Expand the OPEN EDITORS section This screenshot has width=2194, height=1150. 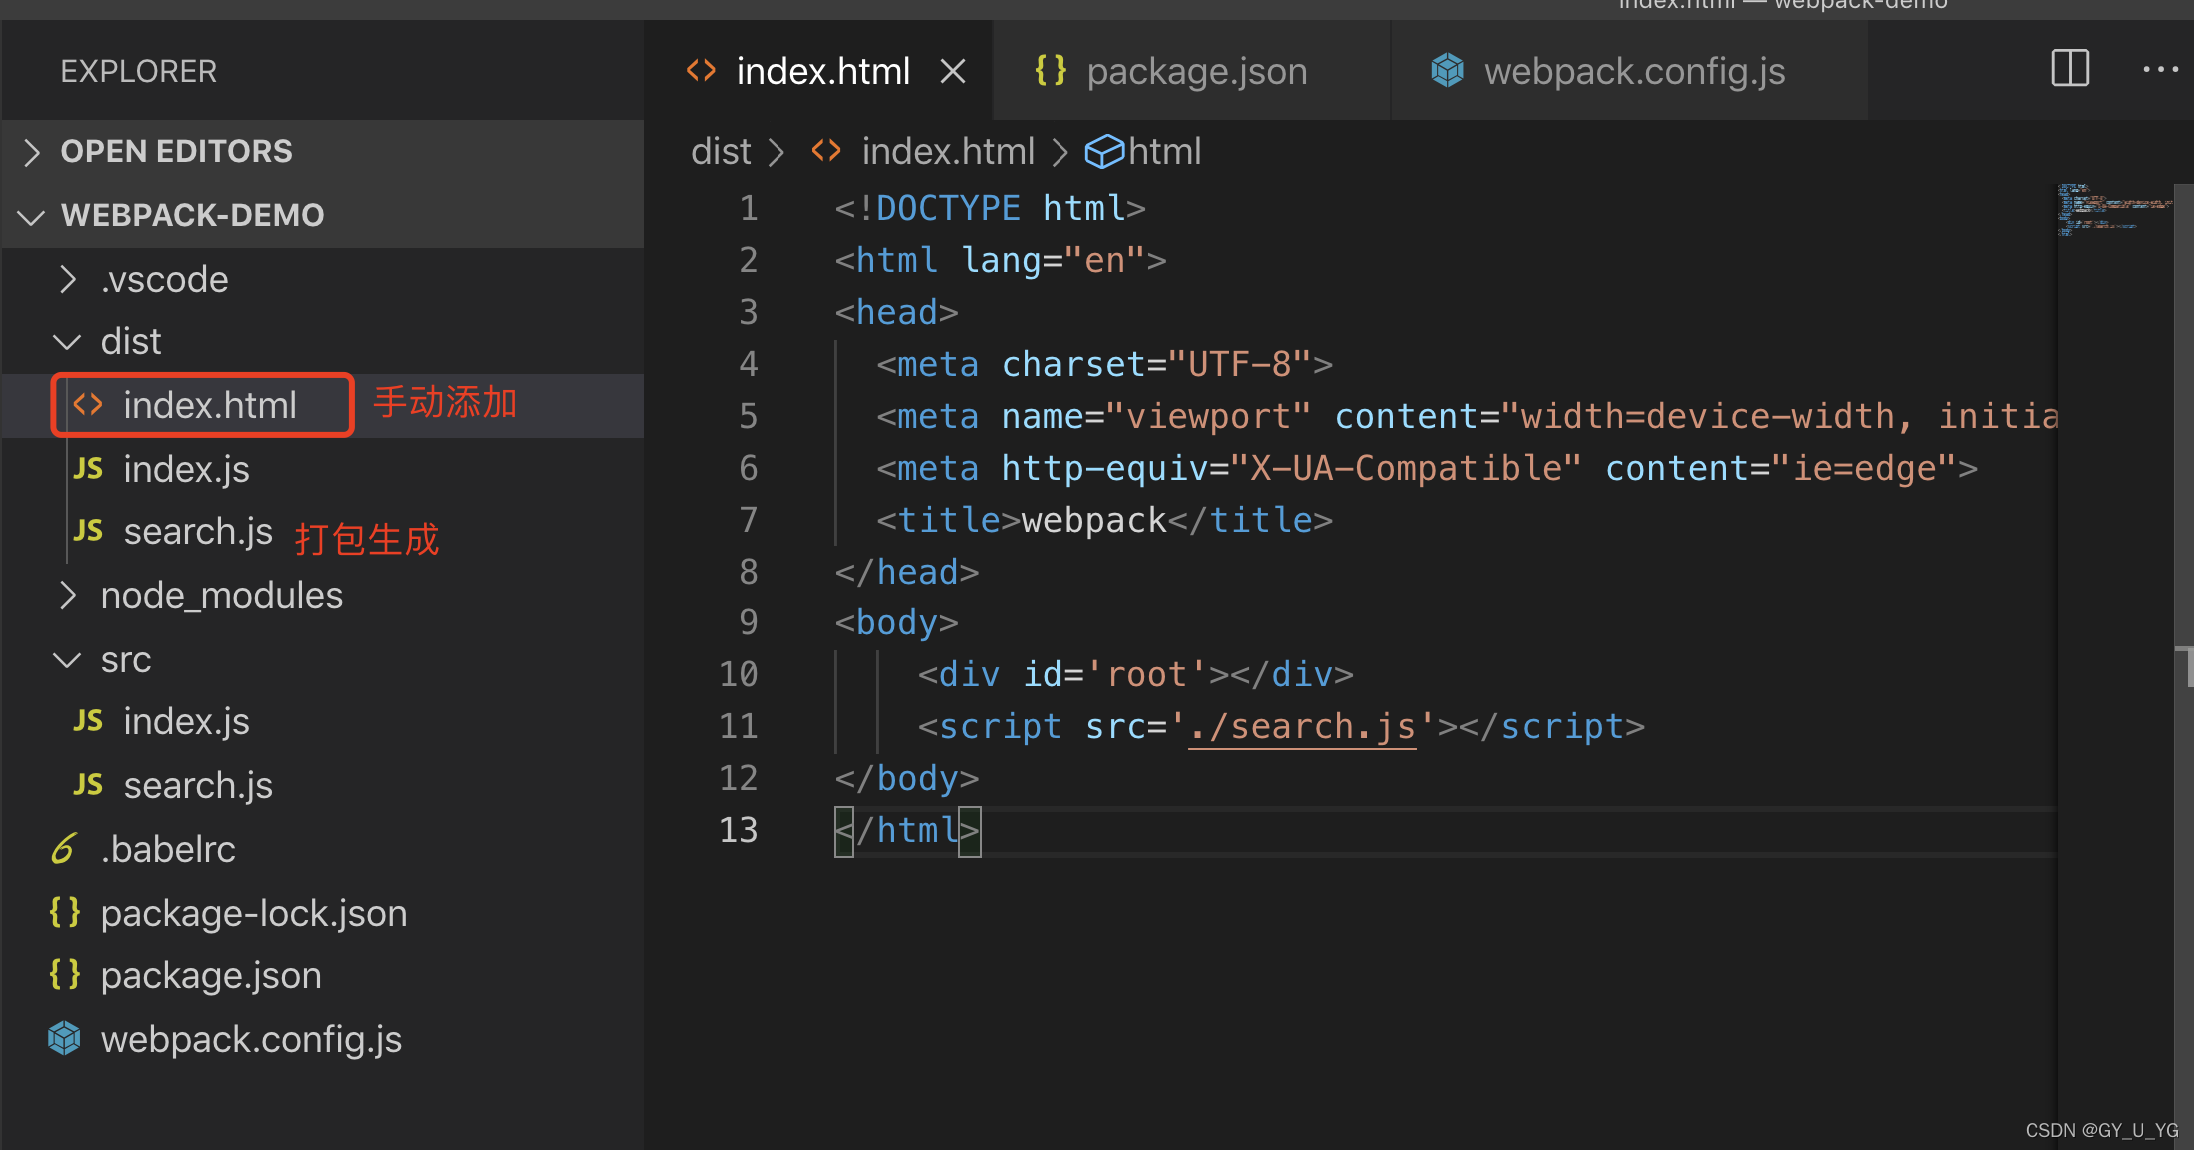tap(32, 152)
